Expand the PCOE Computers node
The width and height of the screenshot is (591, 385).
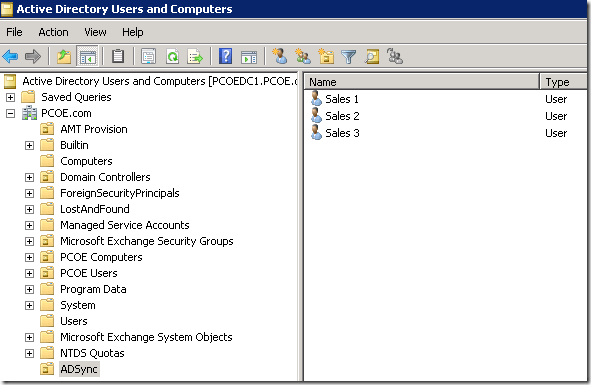29,257
